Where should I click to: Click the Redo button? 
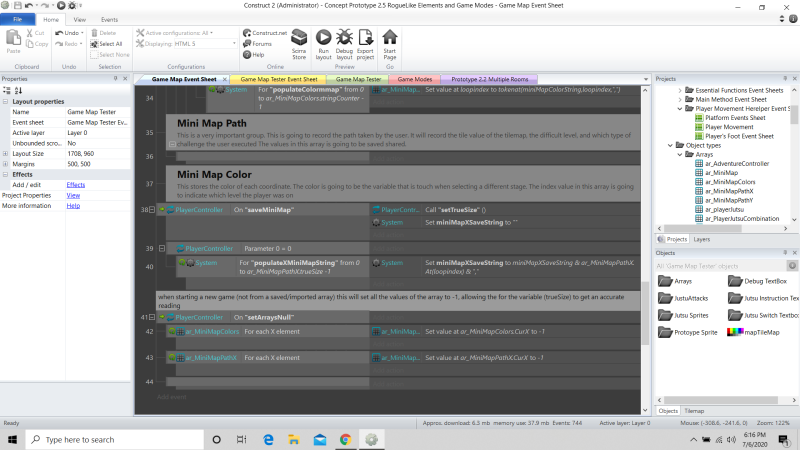69,44
